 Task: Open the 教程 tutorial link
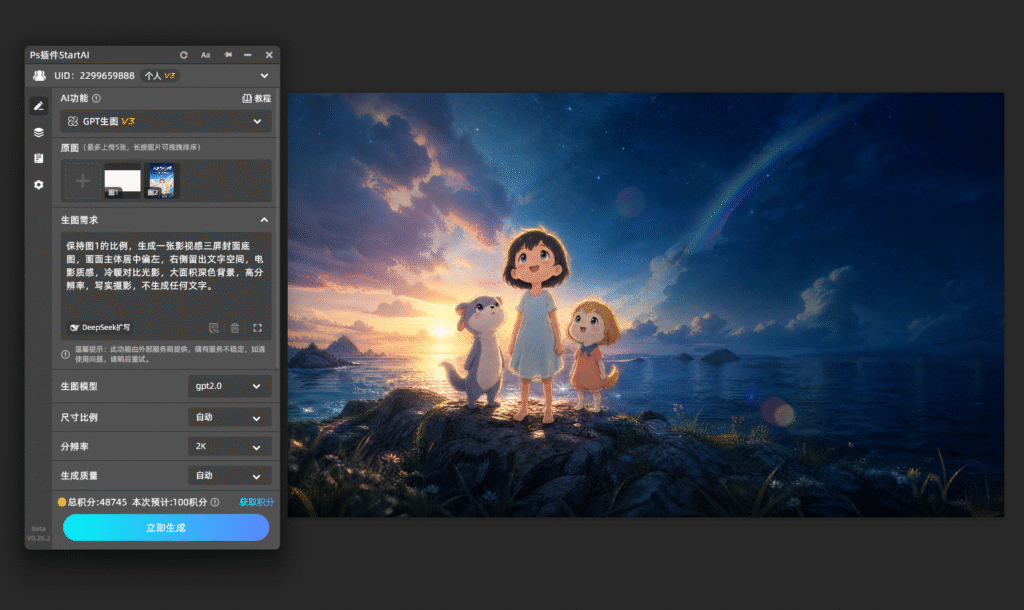point(257,98)
